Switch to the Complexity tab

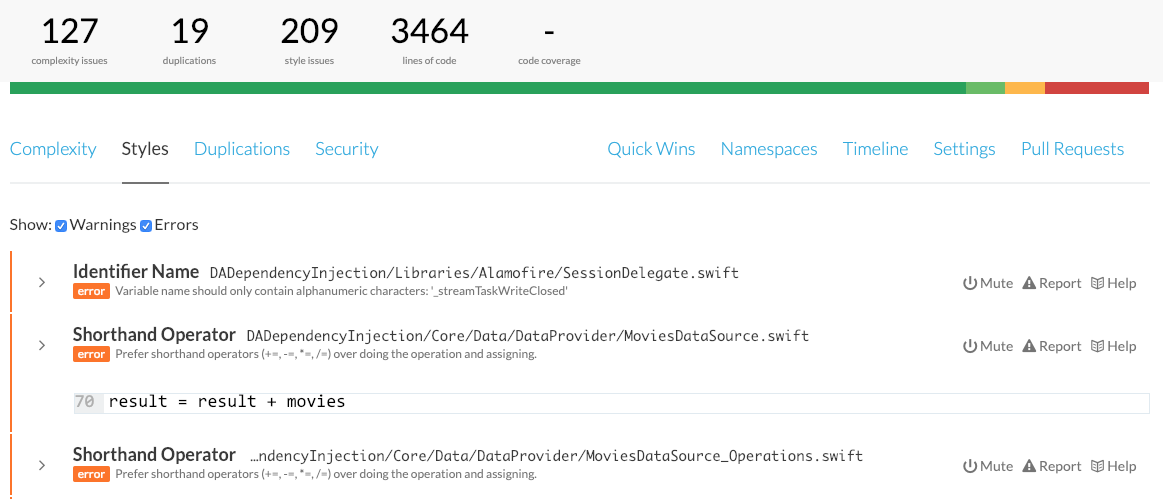(x=53, y=149)
